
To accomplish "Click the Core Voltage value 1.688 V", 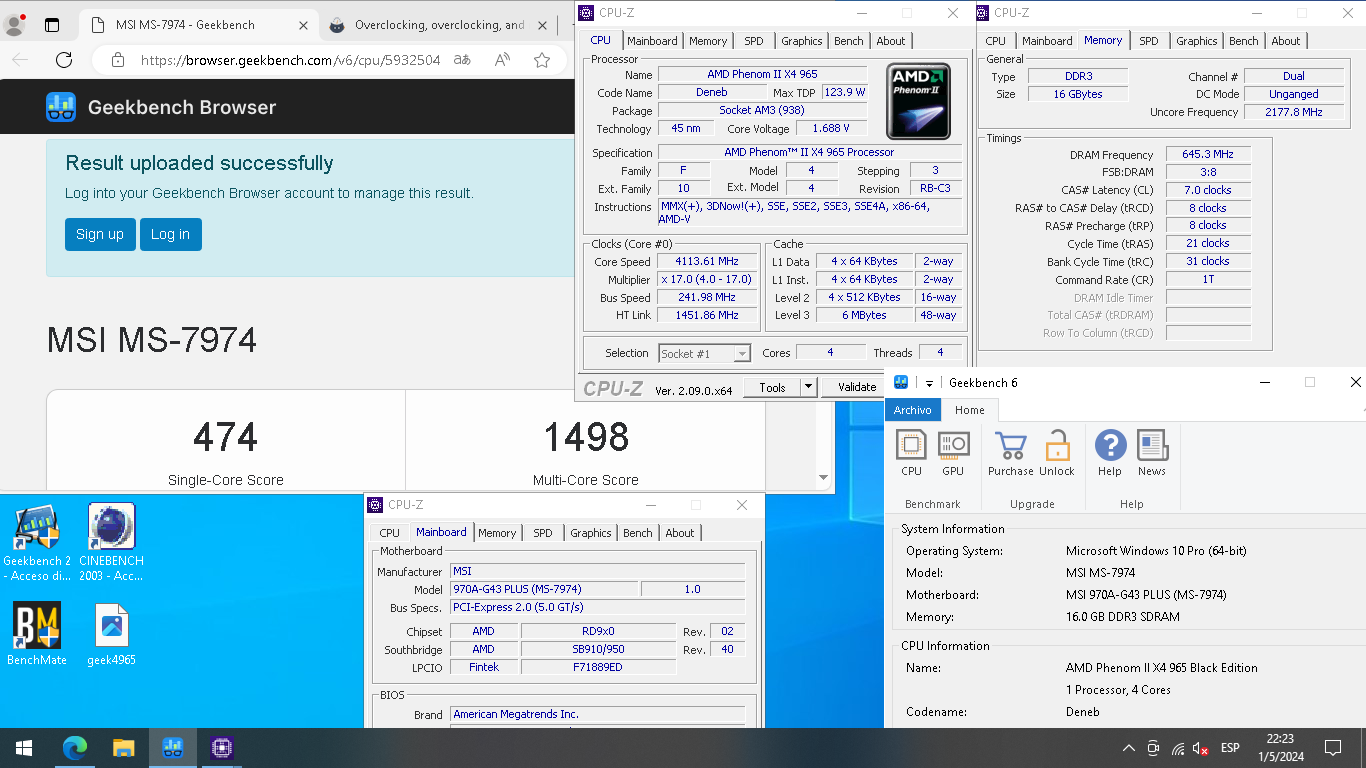I will coord(831,128).
